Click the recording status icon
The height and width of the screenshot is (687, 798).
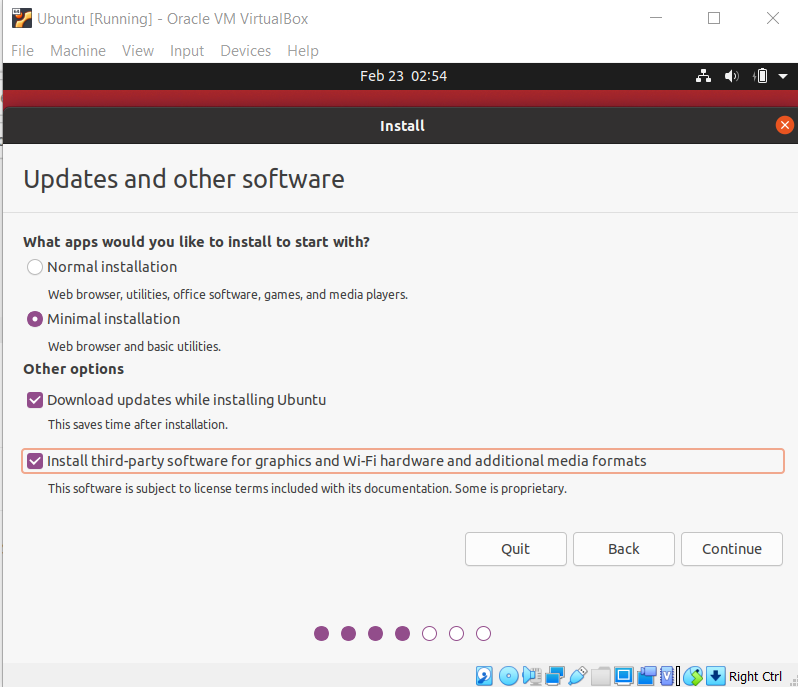[647, 676]
